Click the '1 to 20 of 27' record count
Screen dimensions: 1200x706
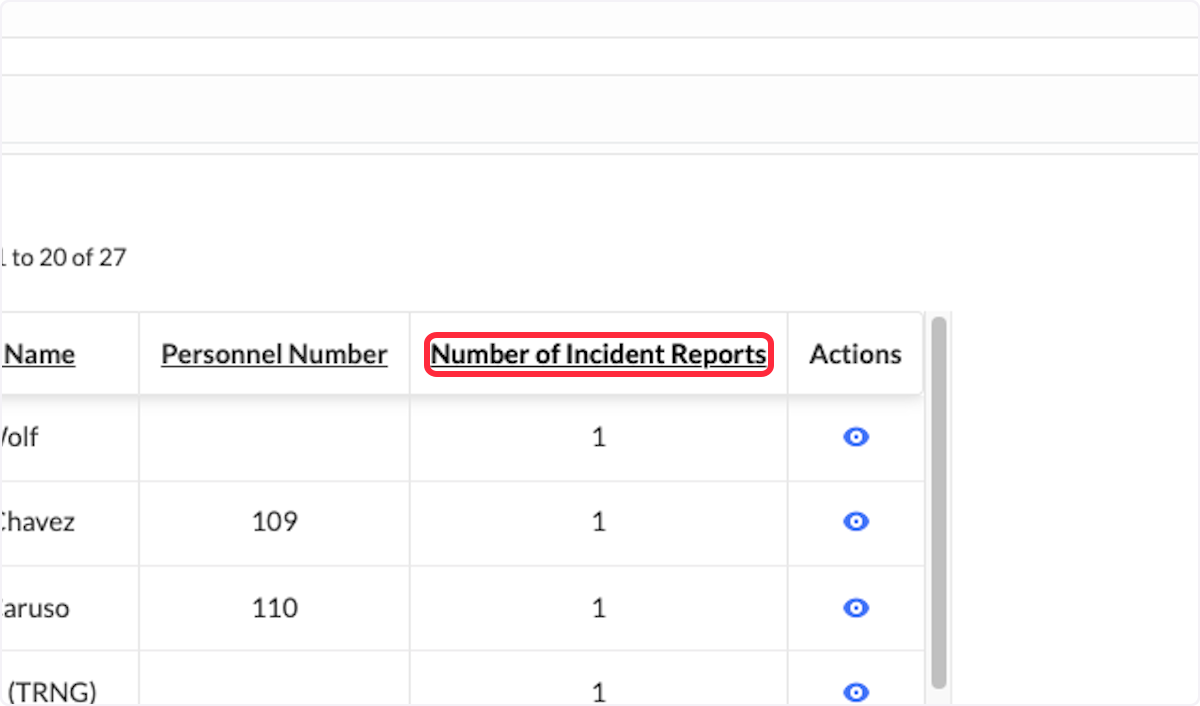(x=63, y=257)
